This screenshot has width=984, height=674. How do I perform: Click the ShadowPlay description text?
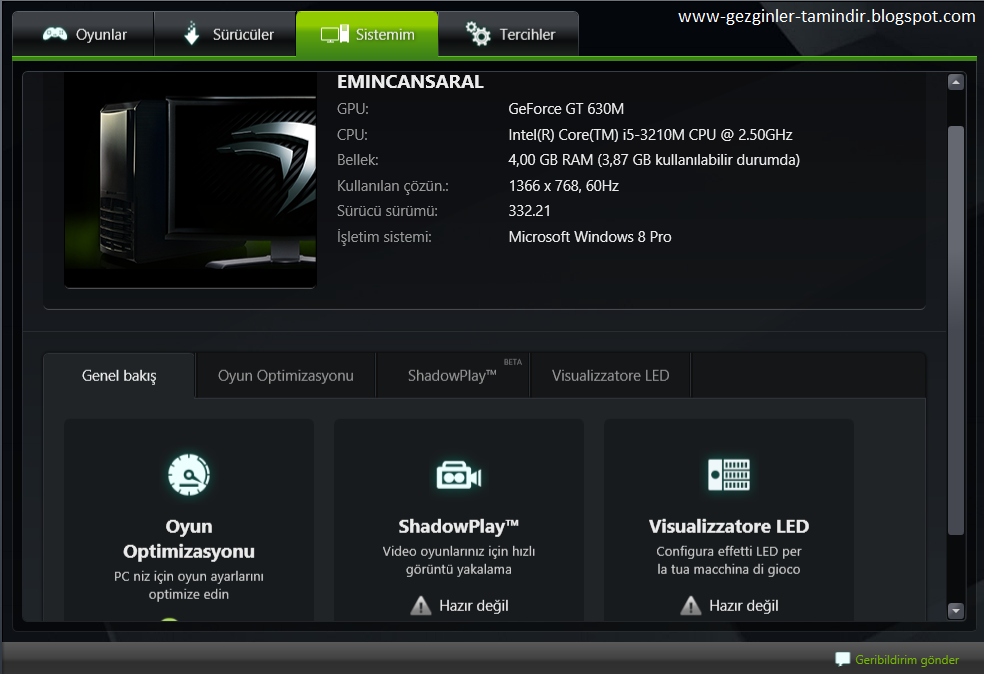(x=459, y=560)
